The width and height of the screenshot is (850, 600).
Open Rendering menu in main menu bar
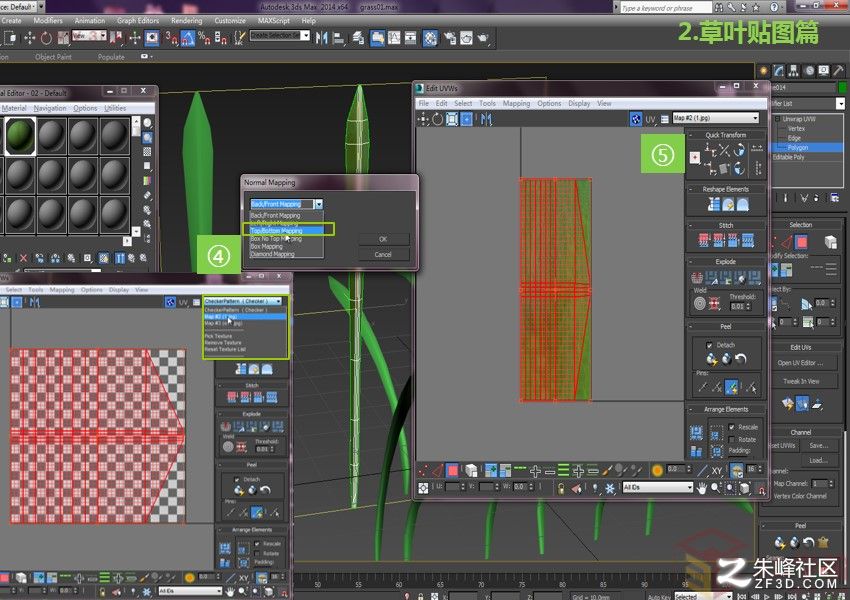186,21
